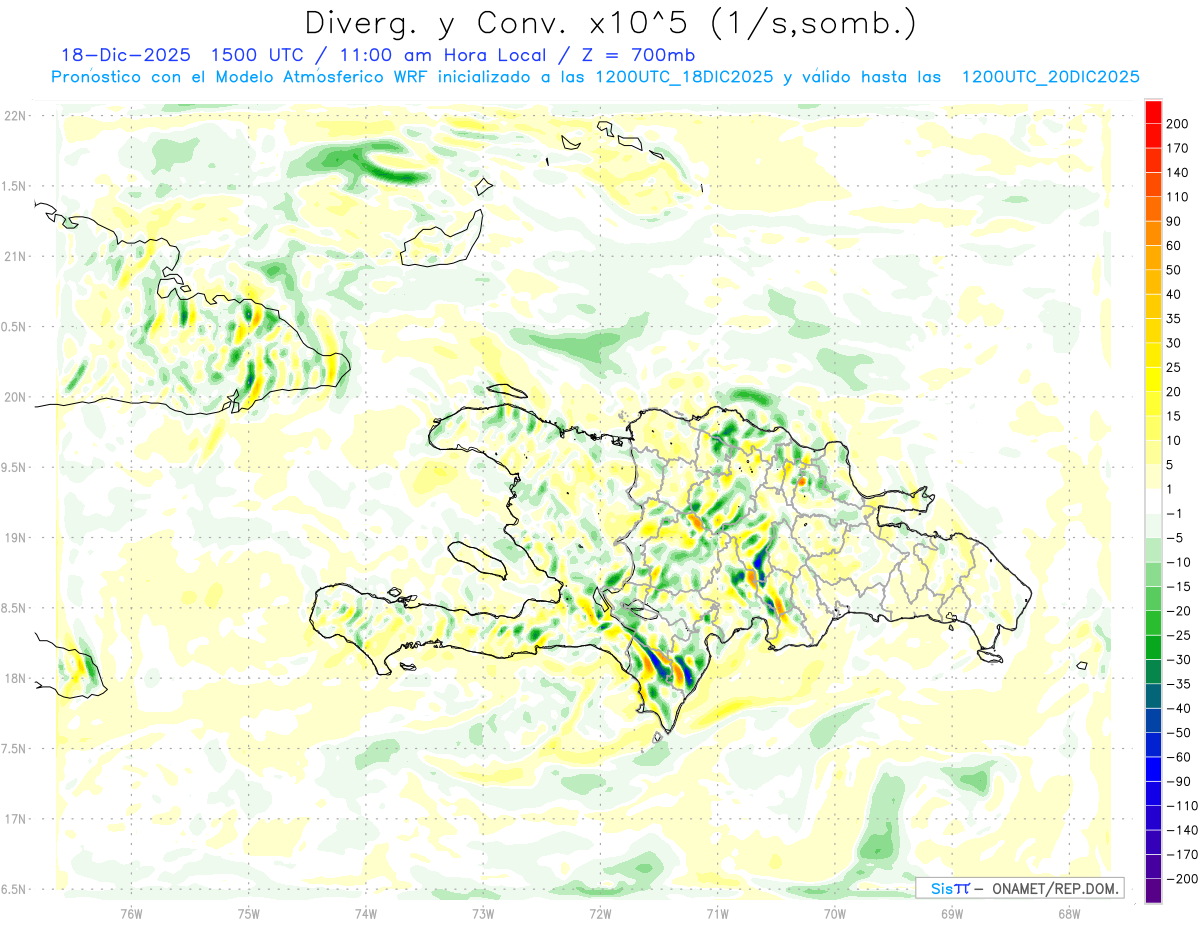Click the '6.5N' latitude label
This screenshot has height=927, width=1200.
pyautogui.click(x=14, y=889)
